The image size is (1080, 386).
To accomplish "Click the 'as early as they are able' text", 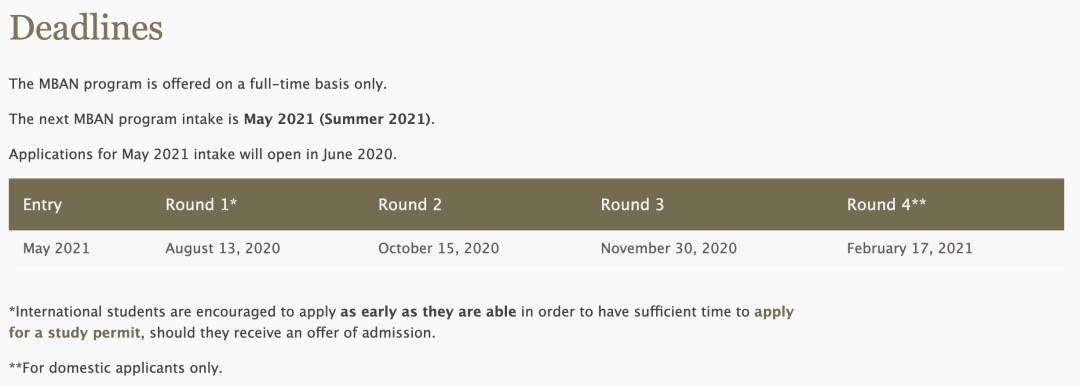I will [x=428, y=312].
